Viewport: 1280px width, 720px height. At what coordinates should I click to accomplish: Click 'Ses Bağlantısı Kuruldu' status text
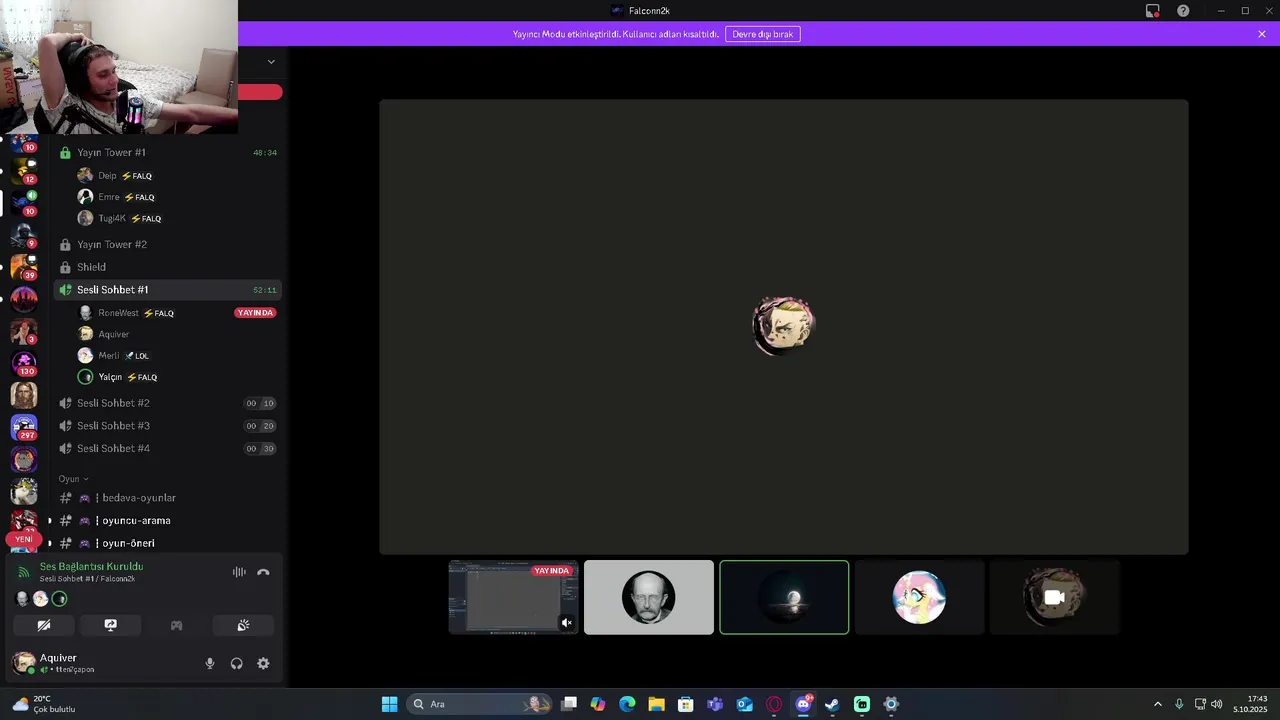(91, 566)
